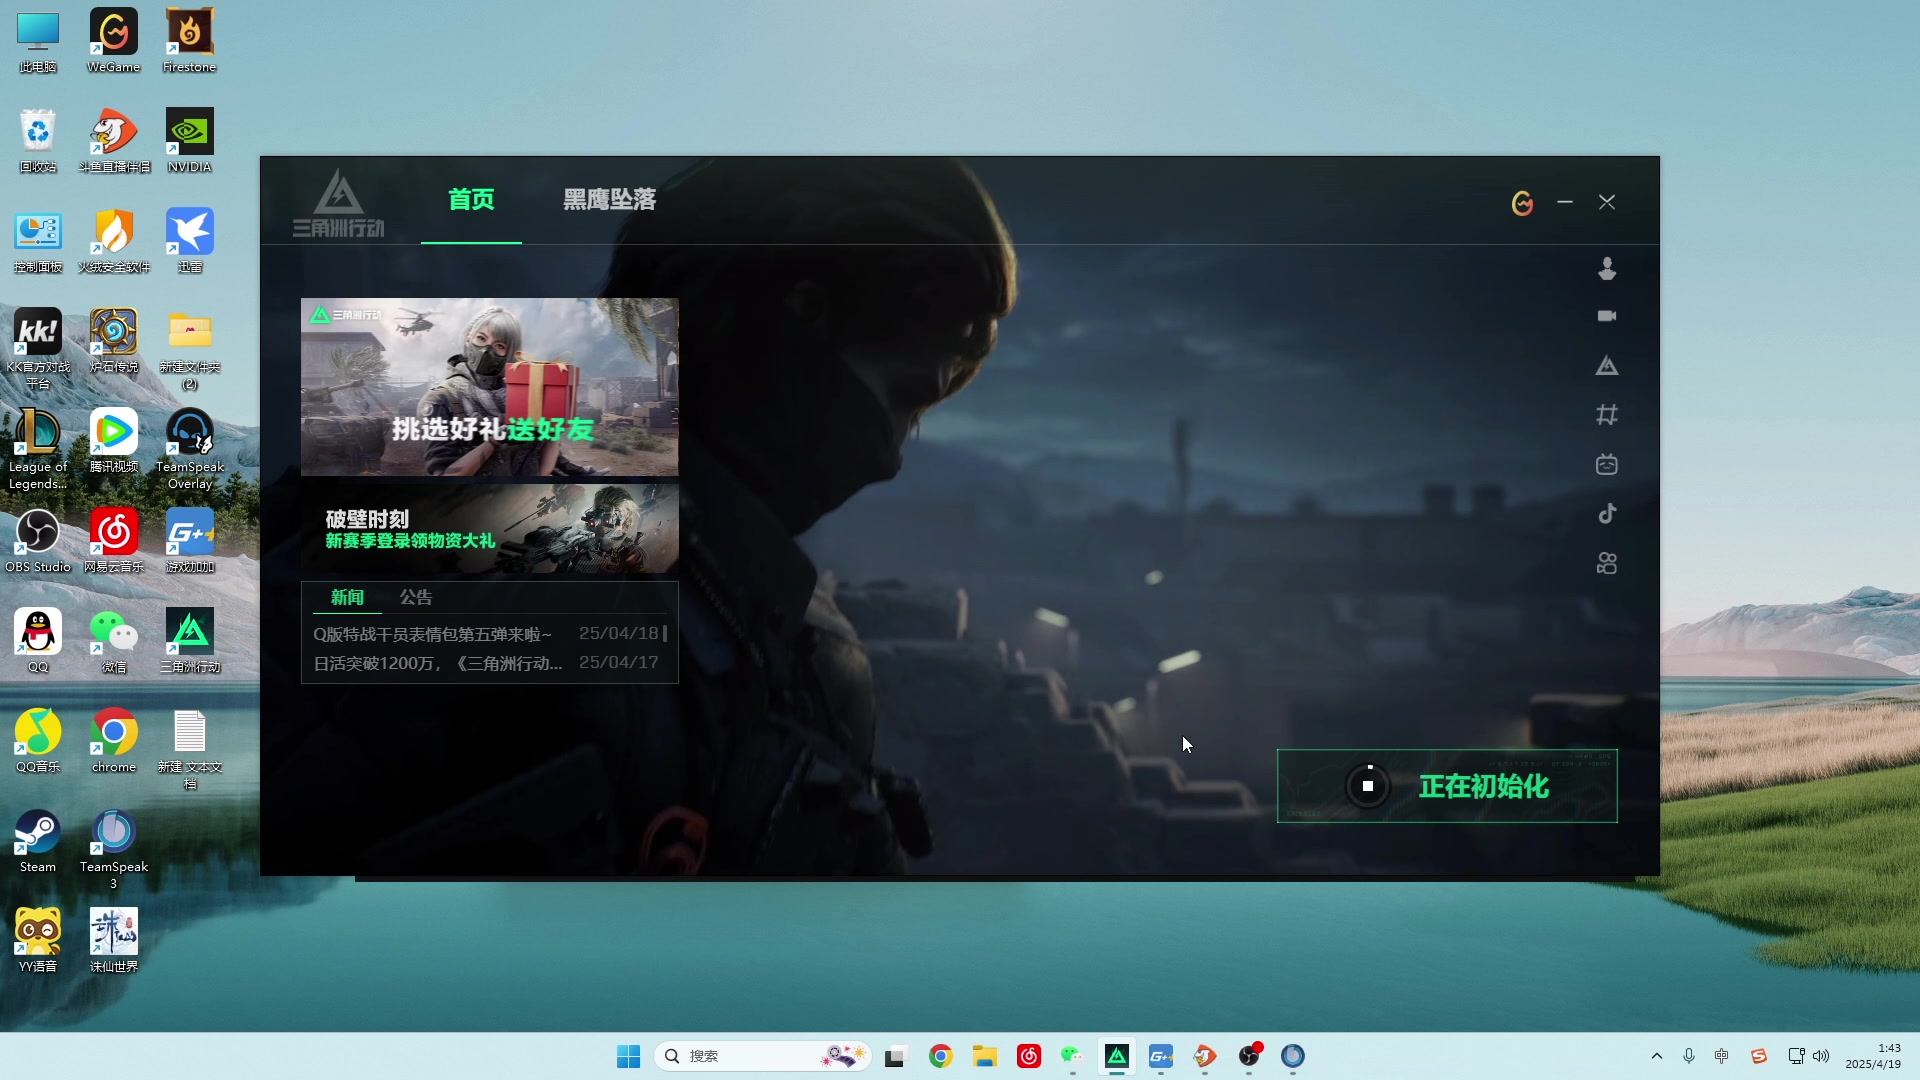Select the 公告 announcements tab

pos(416,597)
